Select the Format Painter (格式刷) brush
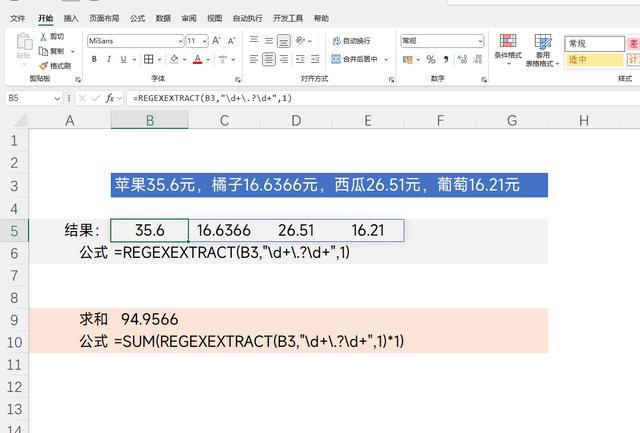This screenshot has width=640, height=433. (x=44, y=66)
